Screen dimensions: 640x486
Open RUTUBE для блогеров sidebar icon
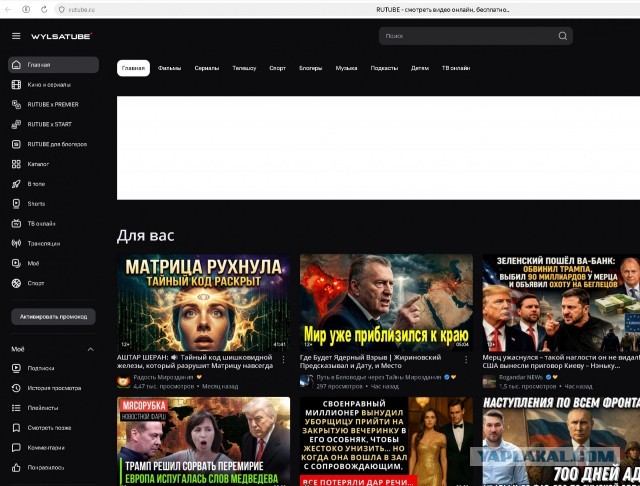16,144
